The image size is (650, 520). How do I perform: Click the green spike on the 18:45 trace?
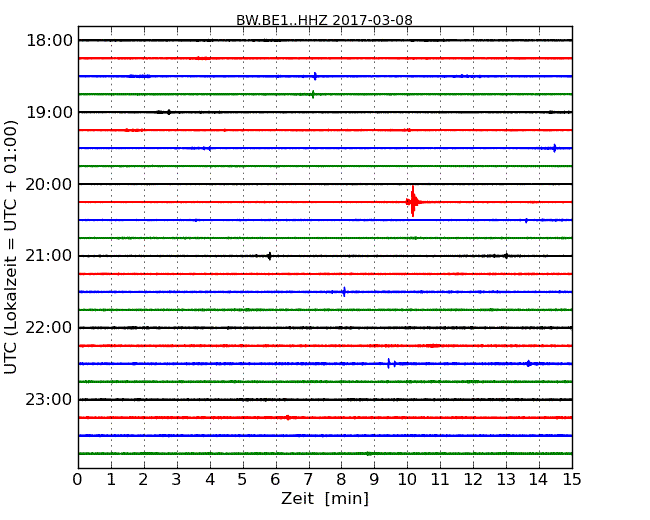(x=313, y=94)
